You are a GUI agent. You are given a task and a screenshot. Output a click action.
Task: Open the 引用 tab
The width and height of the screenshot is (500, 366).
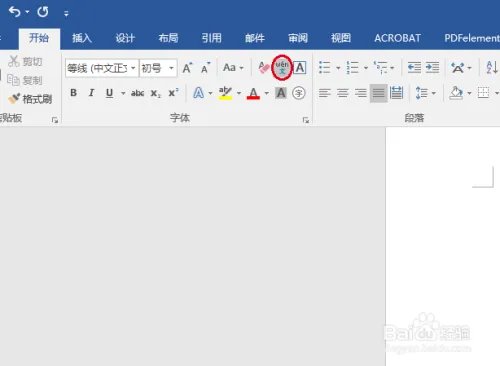(x=211, y=38)
